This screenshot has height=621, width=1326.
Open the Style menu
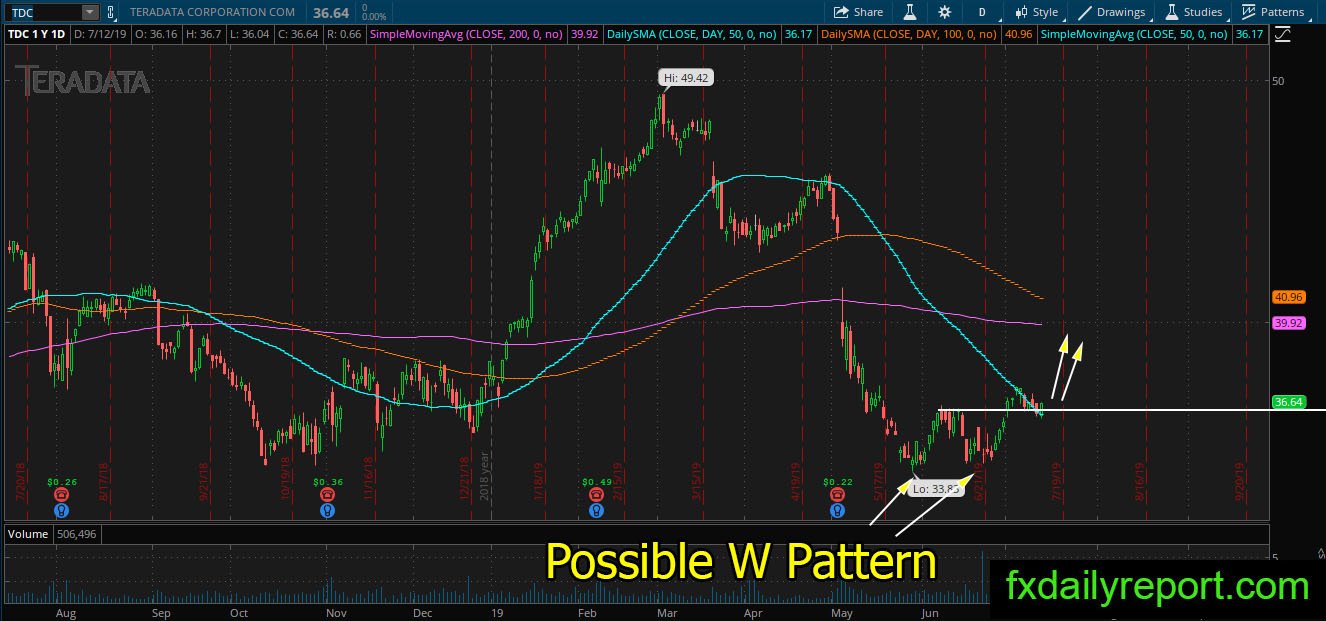click(1037, 12)
